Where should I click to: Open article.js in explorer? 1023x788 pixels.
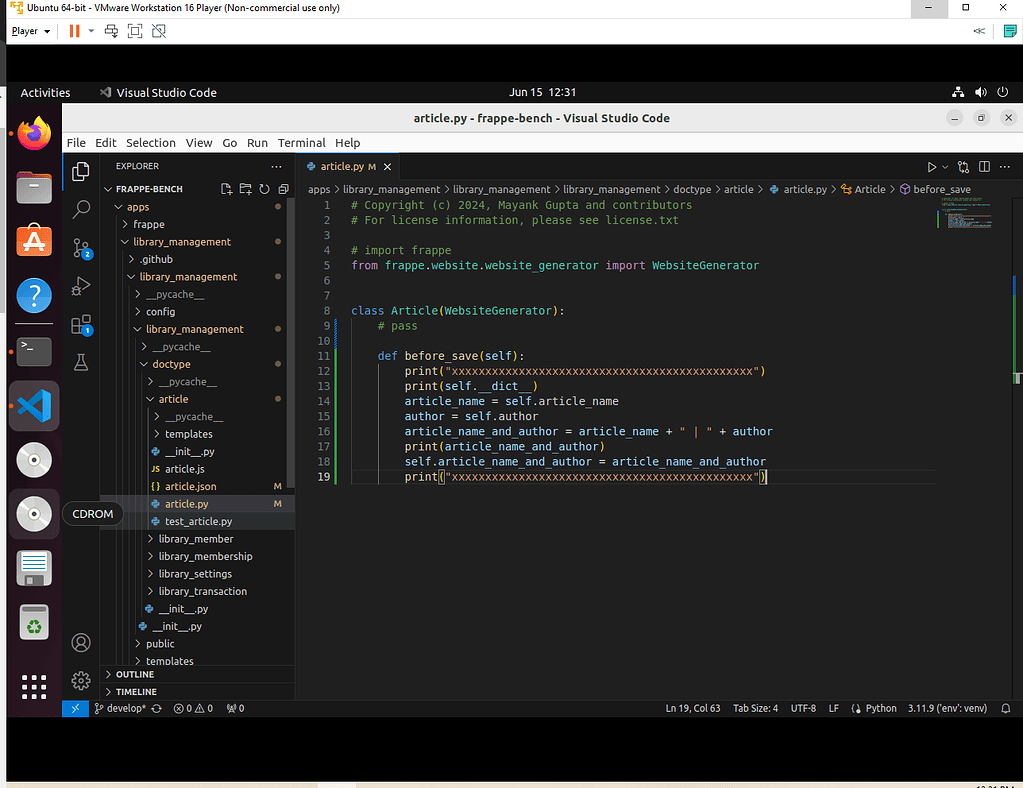185,469
